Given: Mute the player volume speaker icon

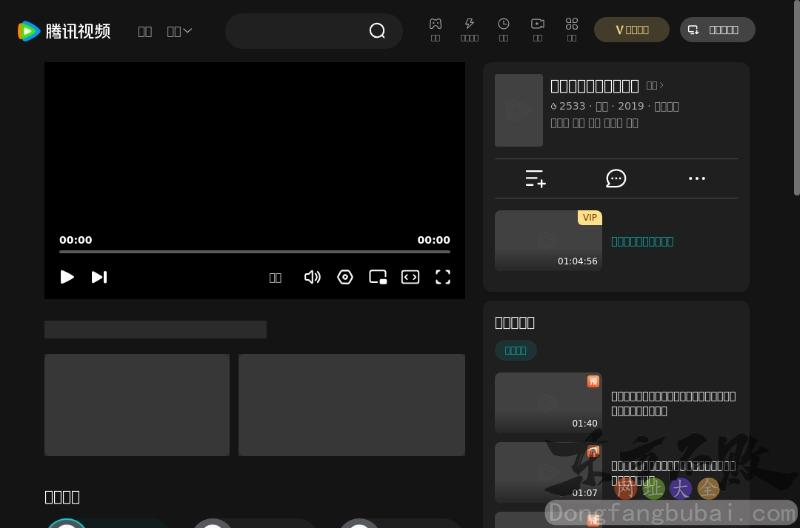Looking at the screenshot, I should 312,277.
